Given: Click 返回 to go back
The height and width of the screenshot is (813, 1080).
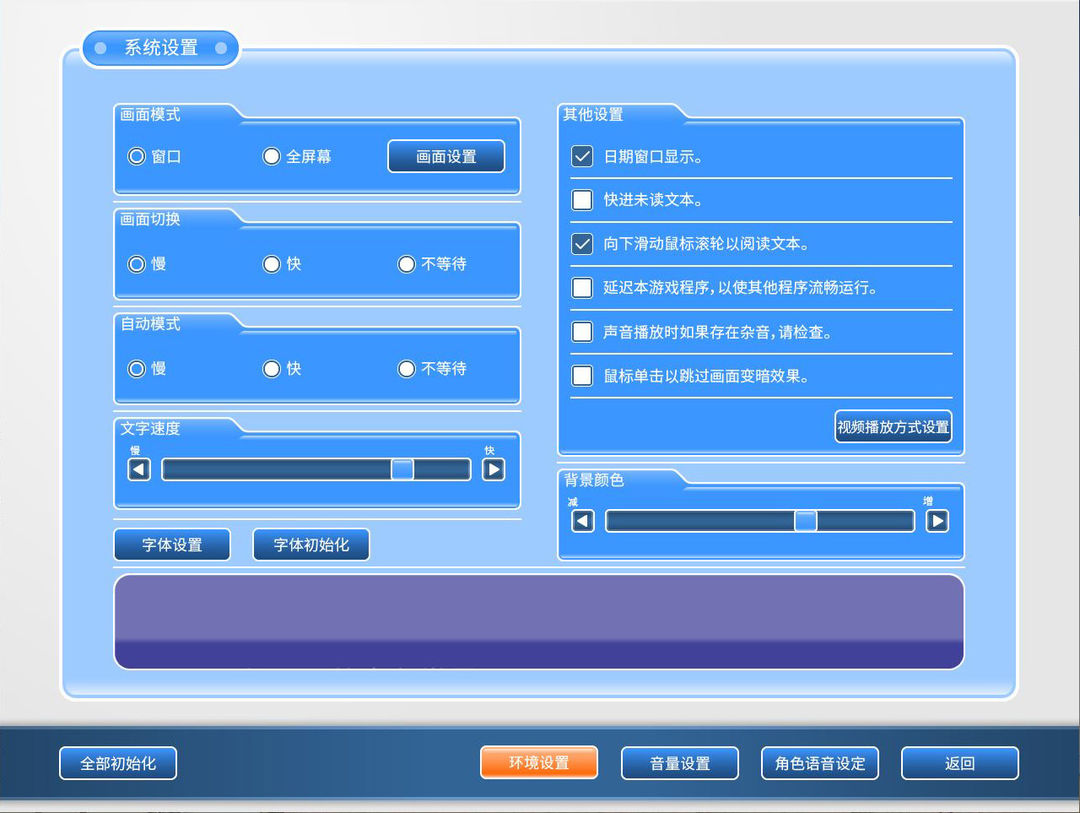Looking at the screenshot, I should point(959,762).
